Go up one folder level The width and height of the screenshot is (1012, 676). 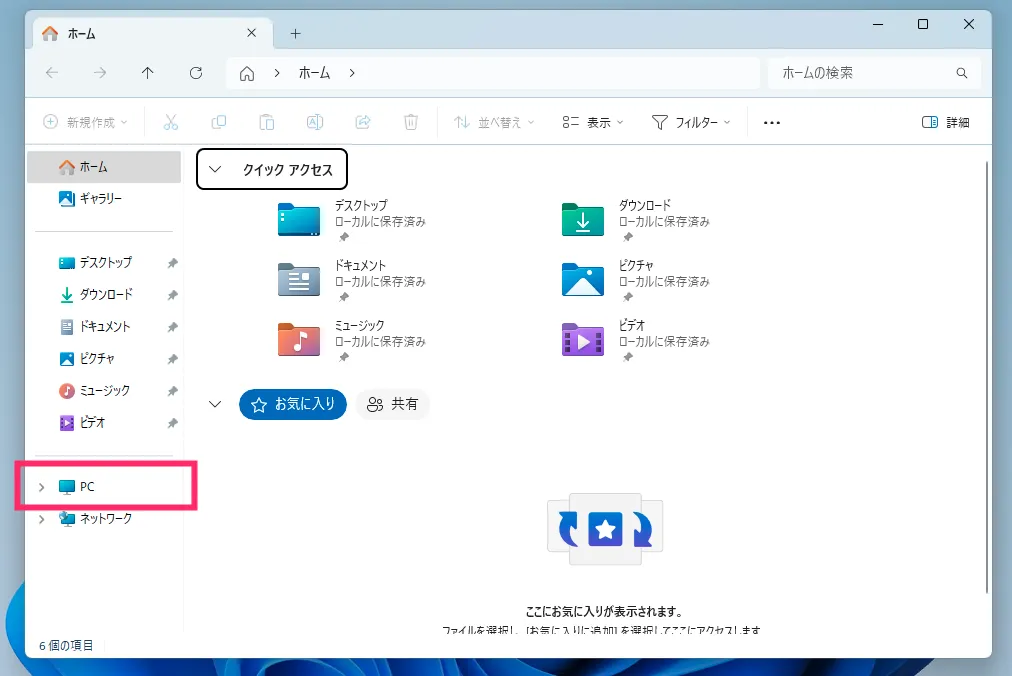148,73
